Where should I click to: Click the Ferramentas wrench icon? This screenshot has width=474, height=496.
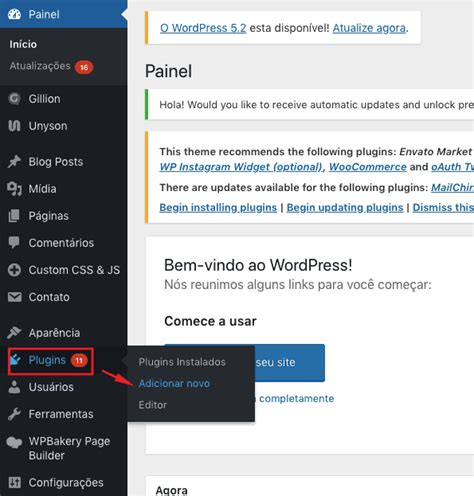click(x=14, y=414)
